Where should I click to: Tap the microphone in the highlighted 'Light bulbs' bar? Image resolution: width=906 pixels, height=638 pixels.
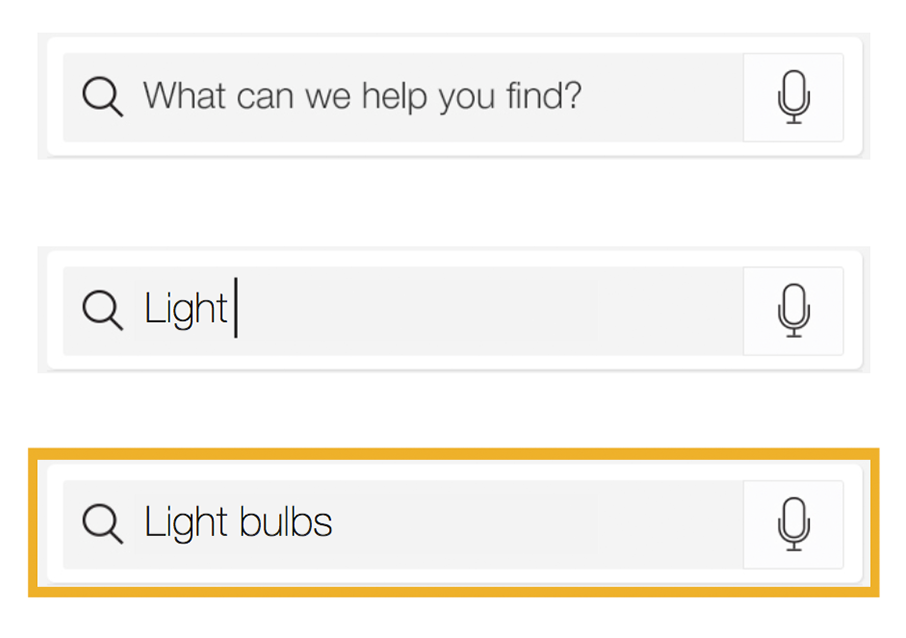click(793, 524)
